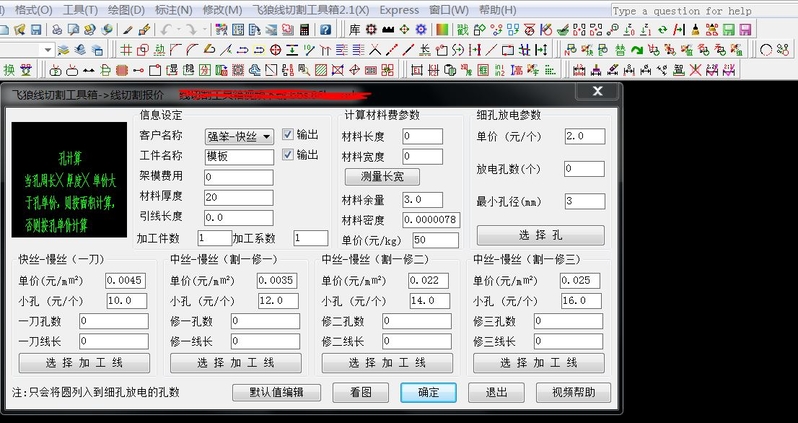Expand the layer dropdown in the toolbar
Image resolution: width=798 pixels, height=423 pixels.
(x=48, y=50)
